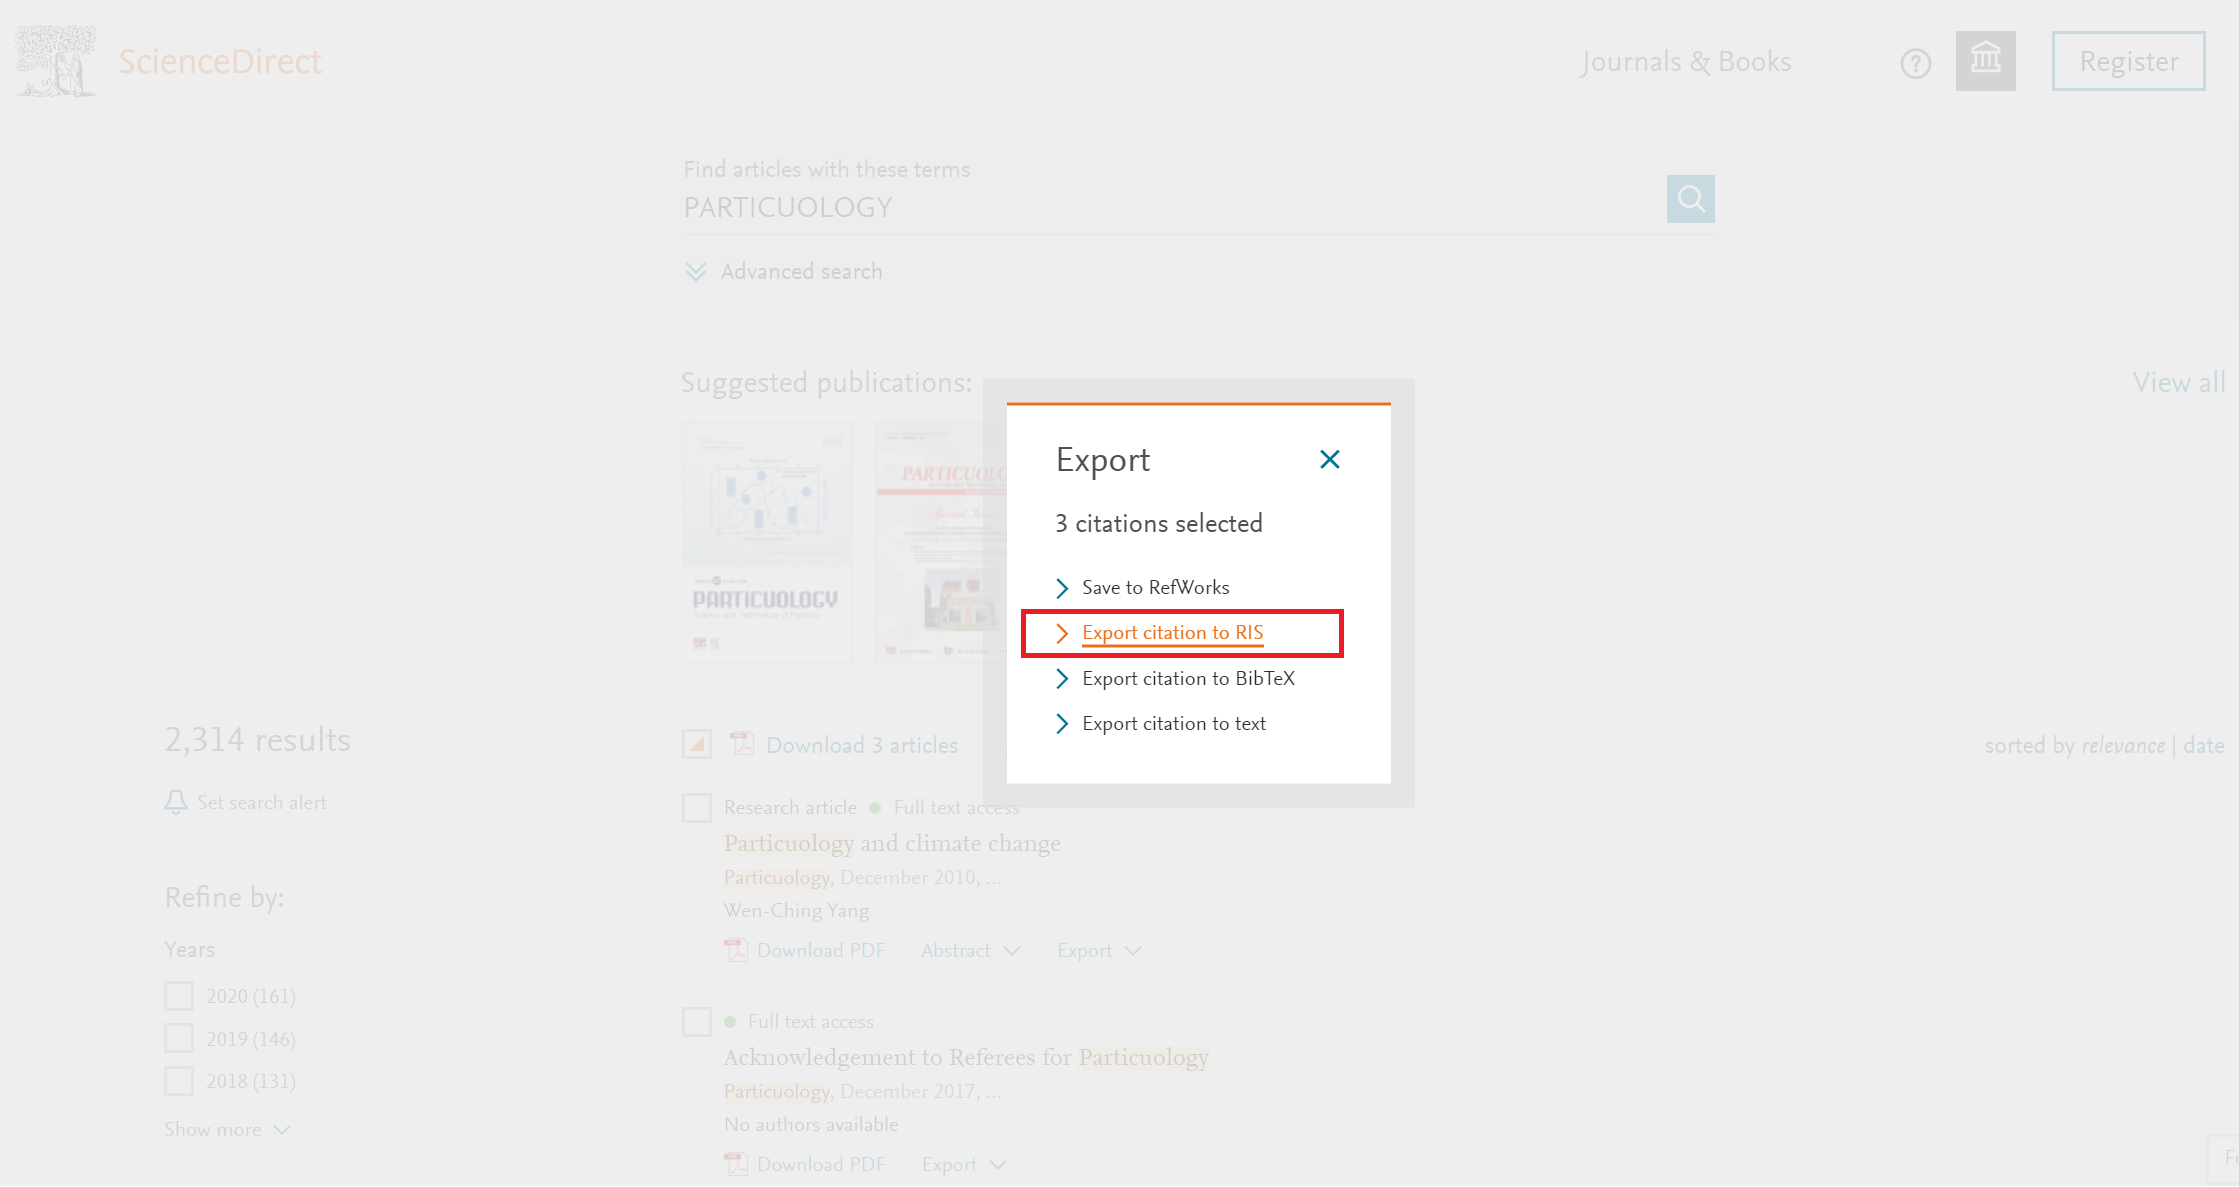
Task: Open the Particuology journal cover thumbnail
Action: click(x=767, y=543)
